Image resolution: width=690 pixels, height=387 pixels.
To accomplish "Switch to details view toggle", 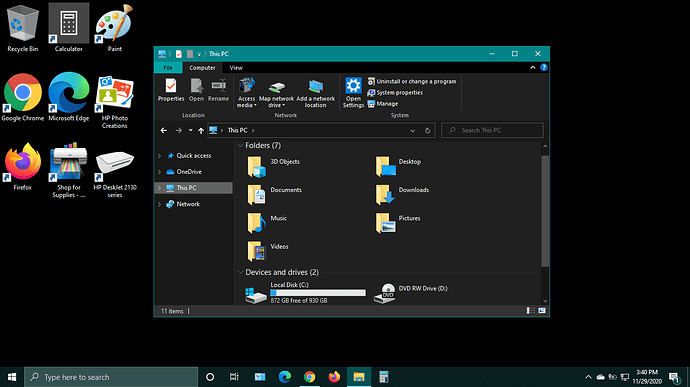I will click(x=531, y=311).
